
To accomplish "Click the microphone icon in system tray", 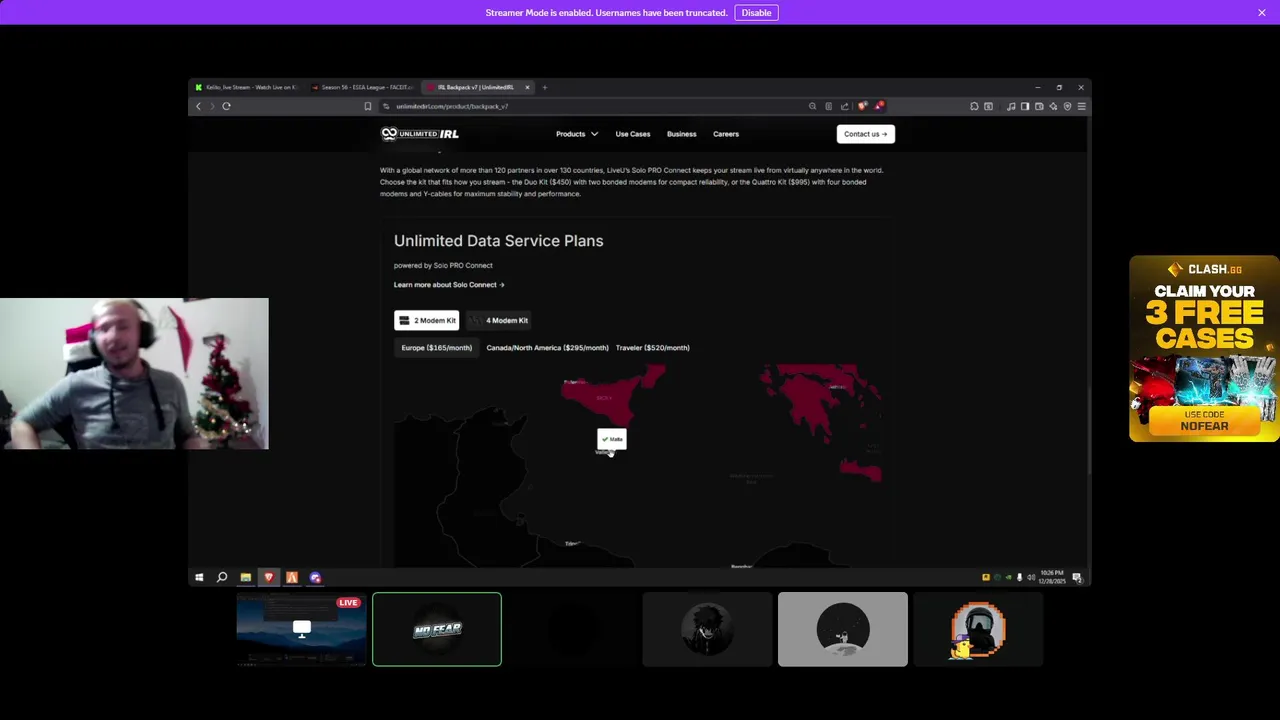I will click(1019, 577).
